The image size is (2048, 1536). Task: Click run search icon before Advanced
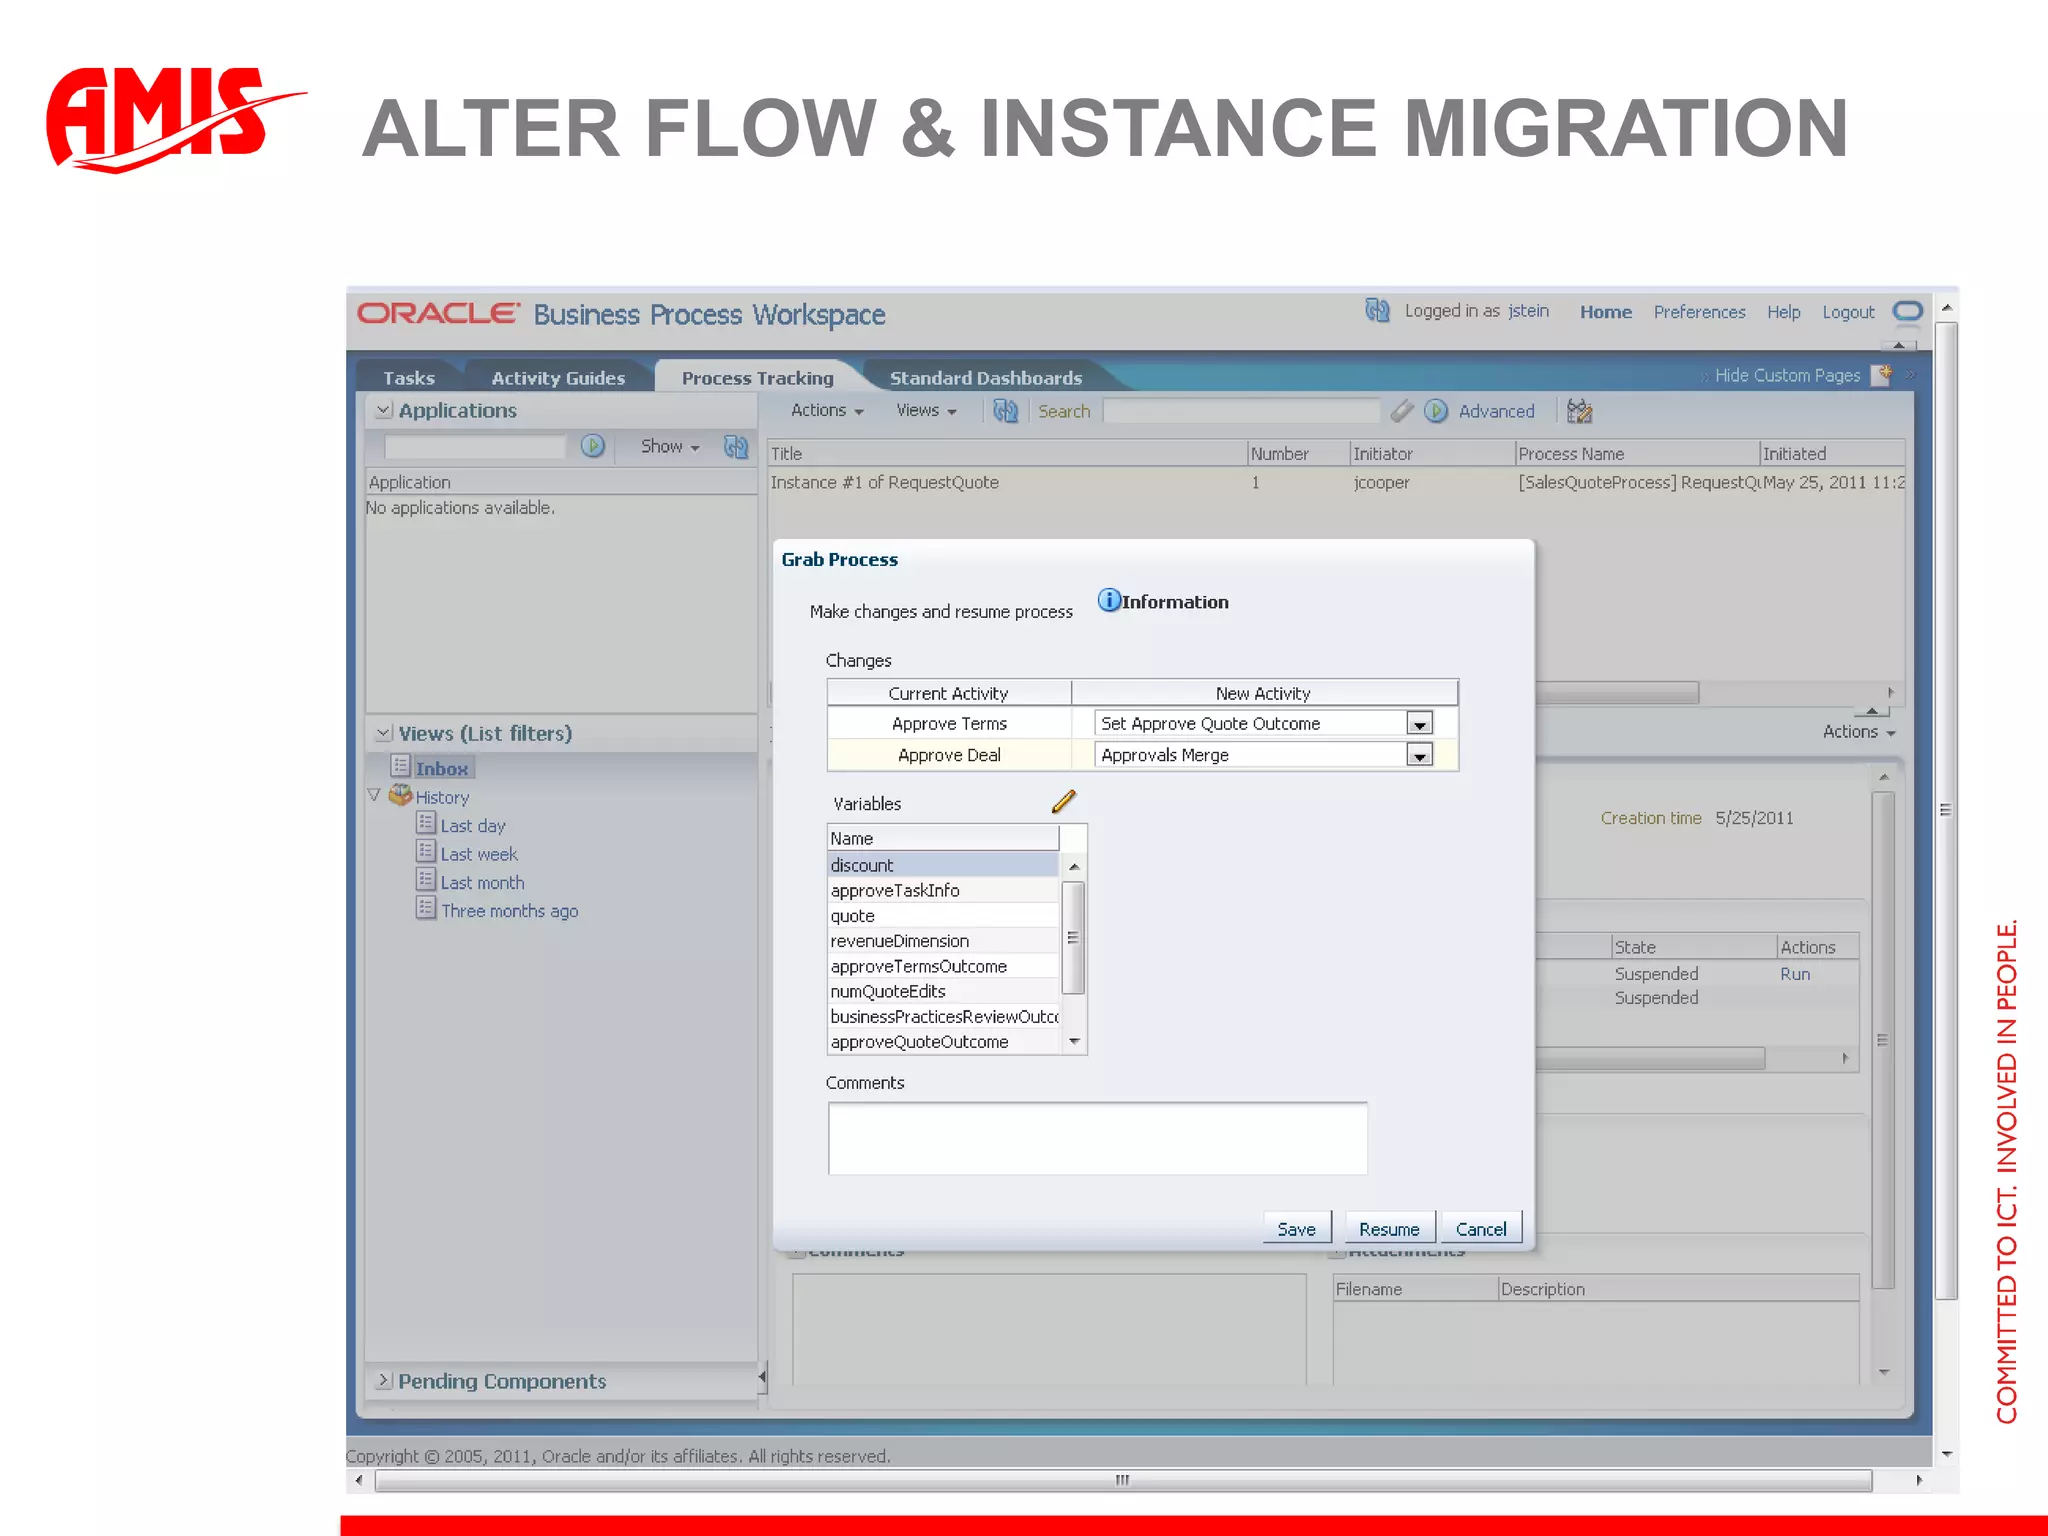click(1436, 411)
